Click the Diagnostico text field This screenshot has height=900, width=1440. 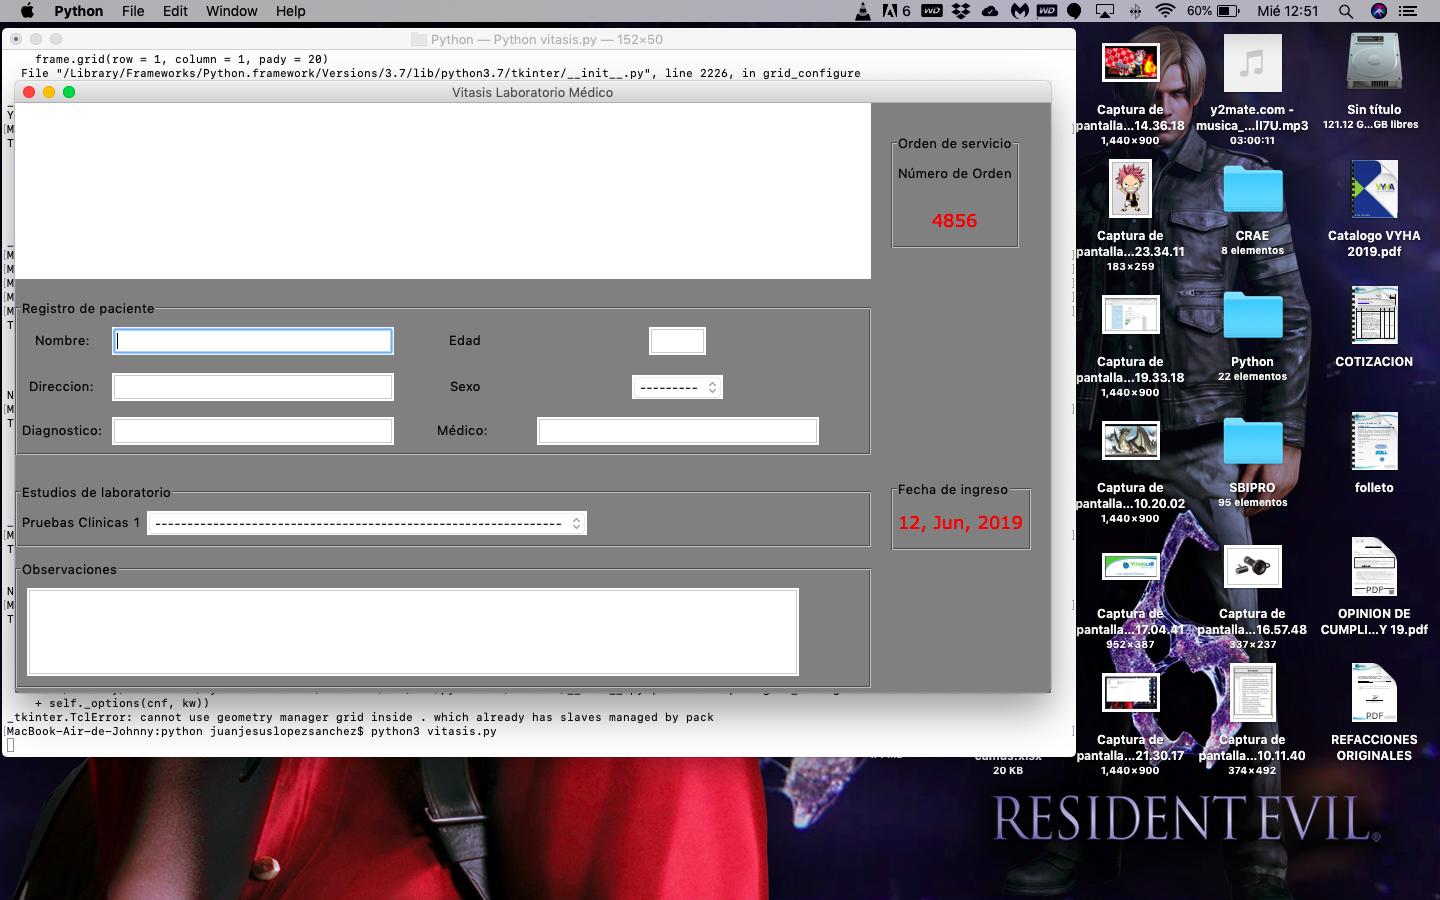coord(253,431)
